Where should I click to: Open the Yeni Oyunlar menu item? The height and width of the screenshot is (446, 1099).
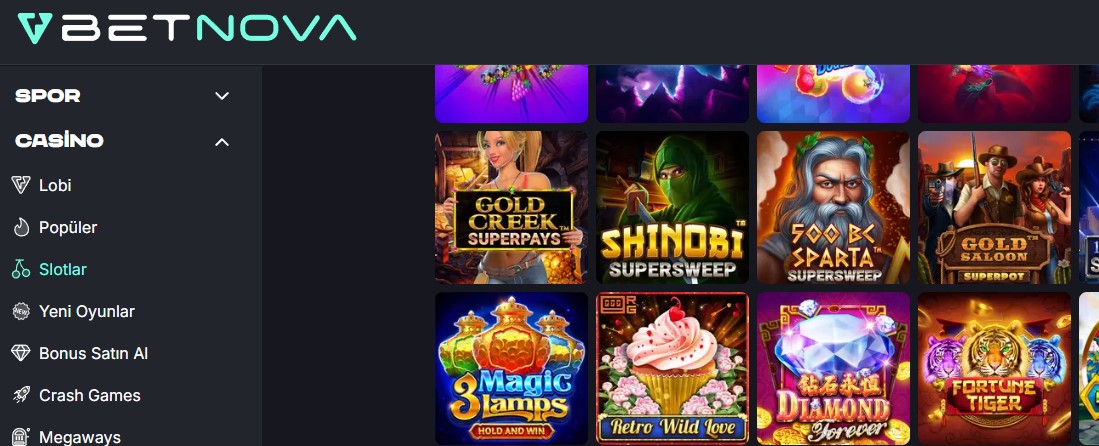coord(87,311)
